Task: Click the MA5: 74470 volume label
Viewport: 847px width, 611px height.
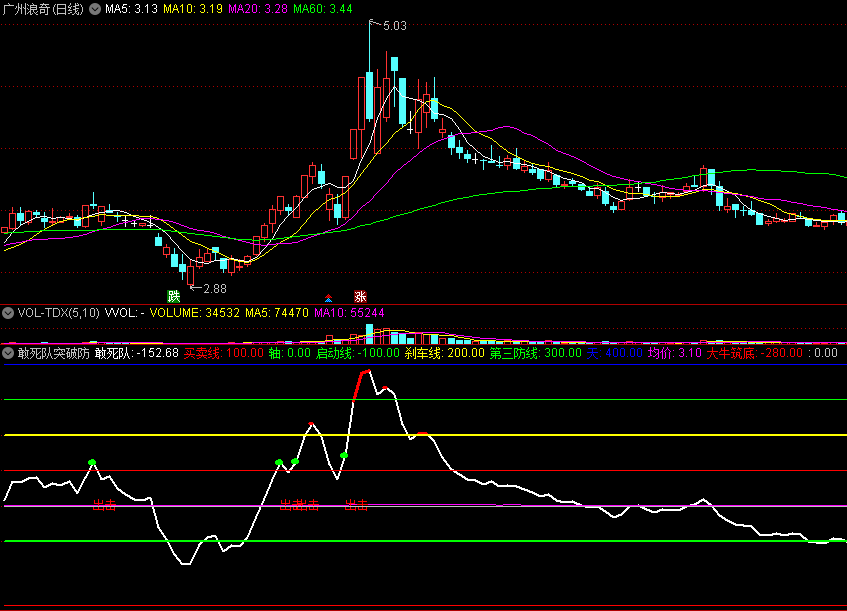Action: 277,313
